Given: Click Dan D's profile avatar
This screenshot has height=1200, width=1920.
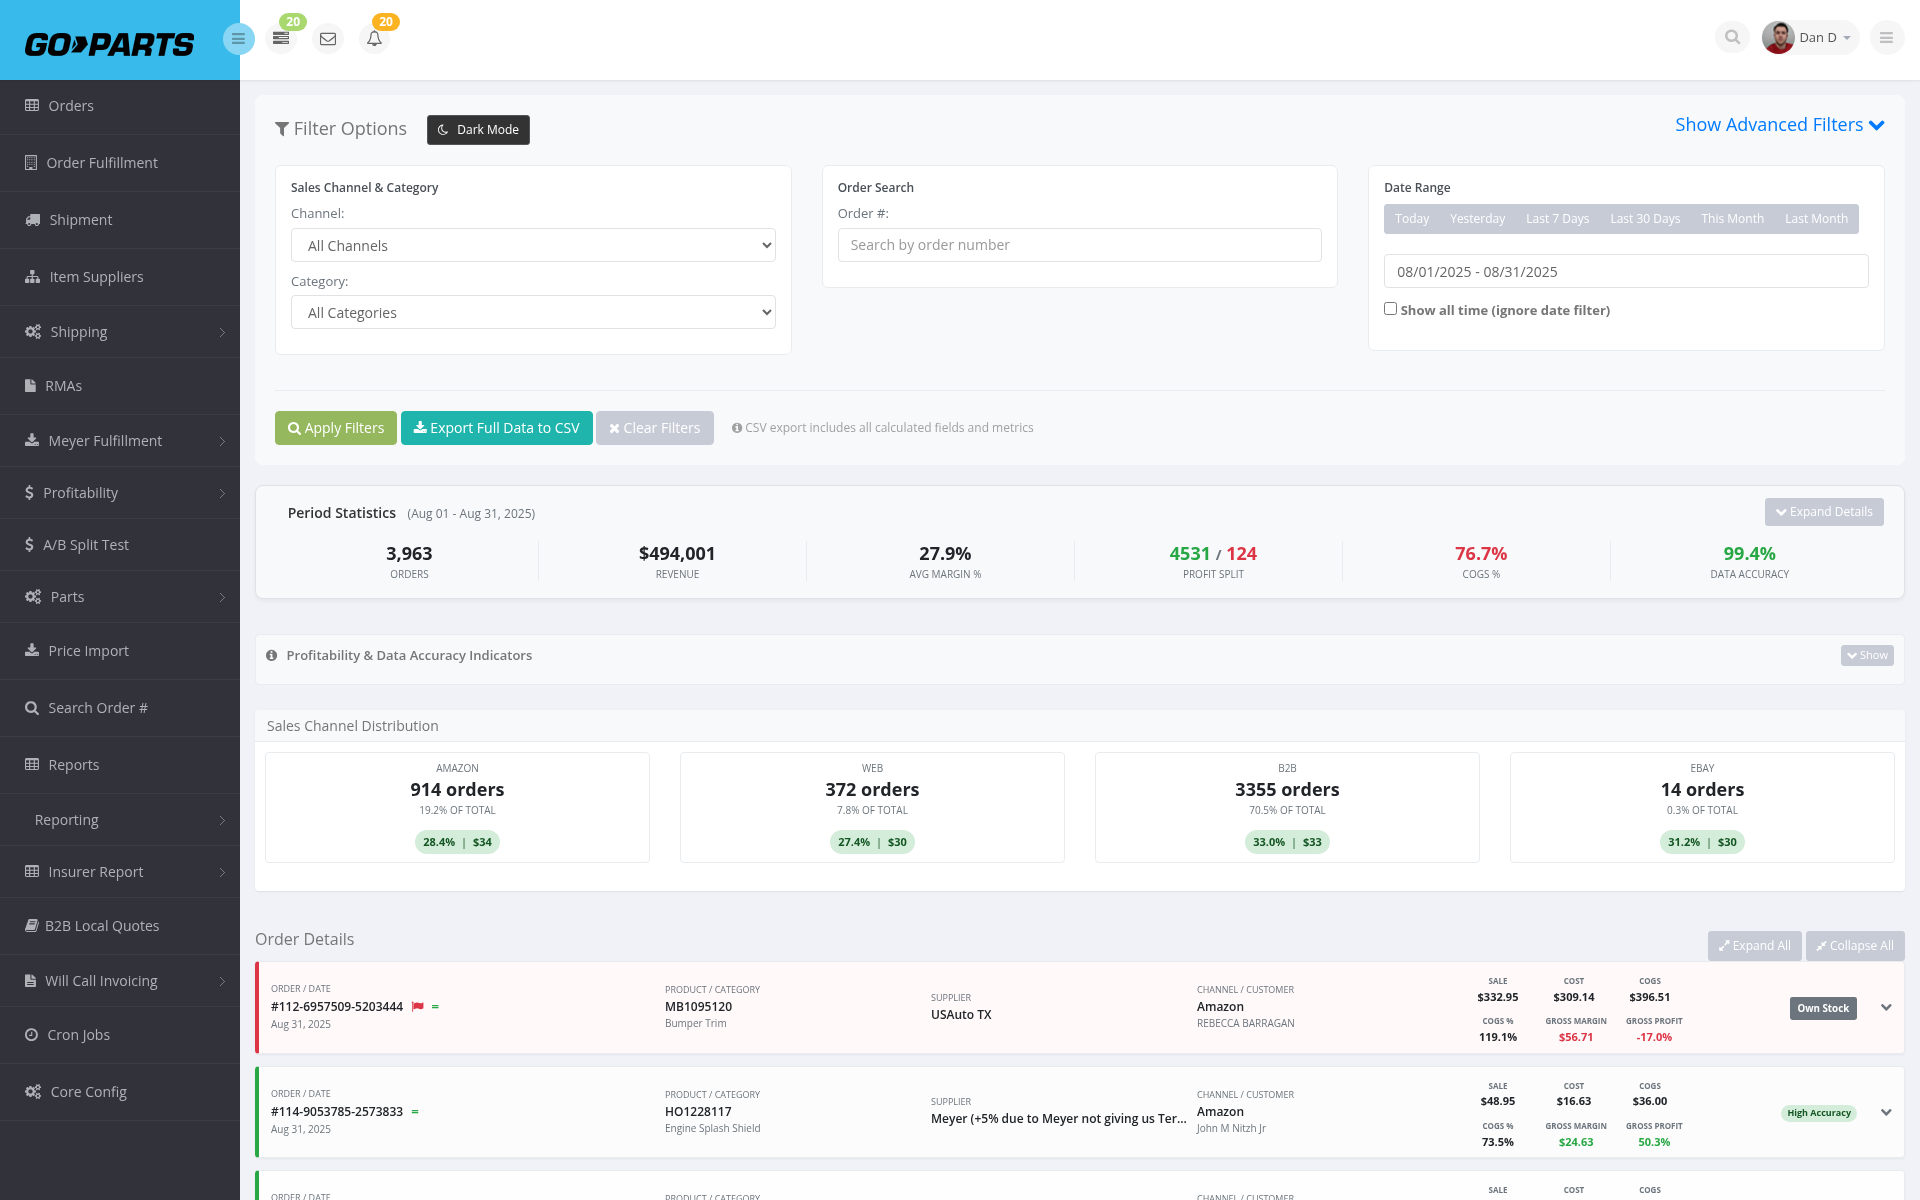Looking at the screenshot, I should 1778,37.
